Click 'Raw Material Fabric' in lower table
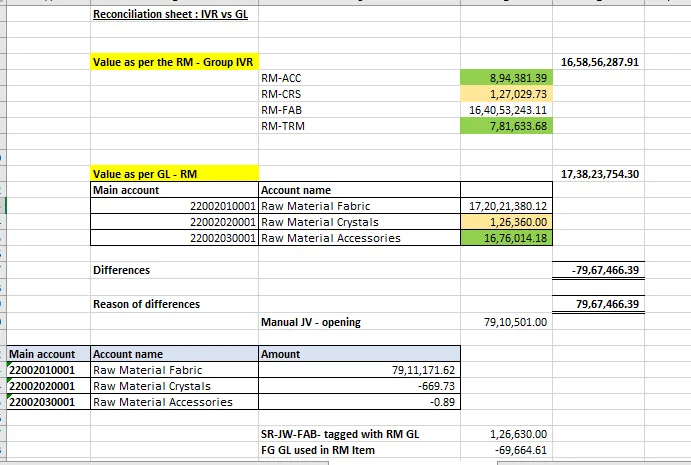691x465 pixels. (175, 370)
